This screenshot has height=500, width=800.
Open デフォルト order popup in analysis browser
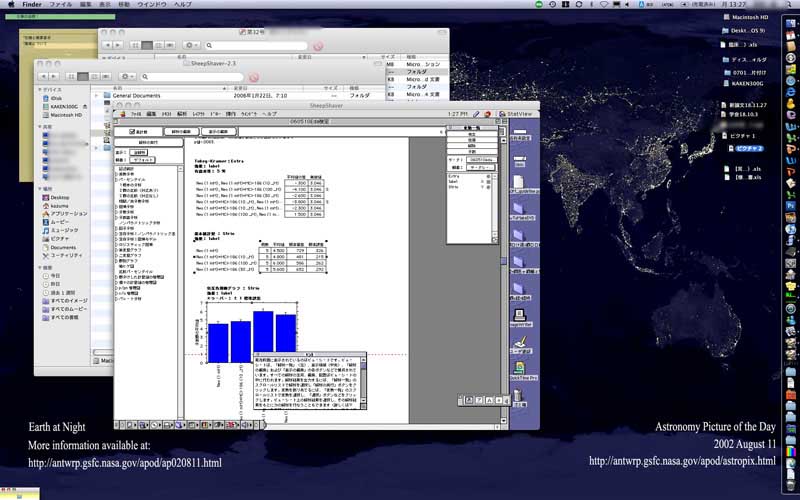pyautogui.click(x=142, y=160)
